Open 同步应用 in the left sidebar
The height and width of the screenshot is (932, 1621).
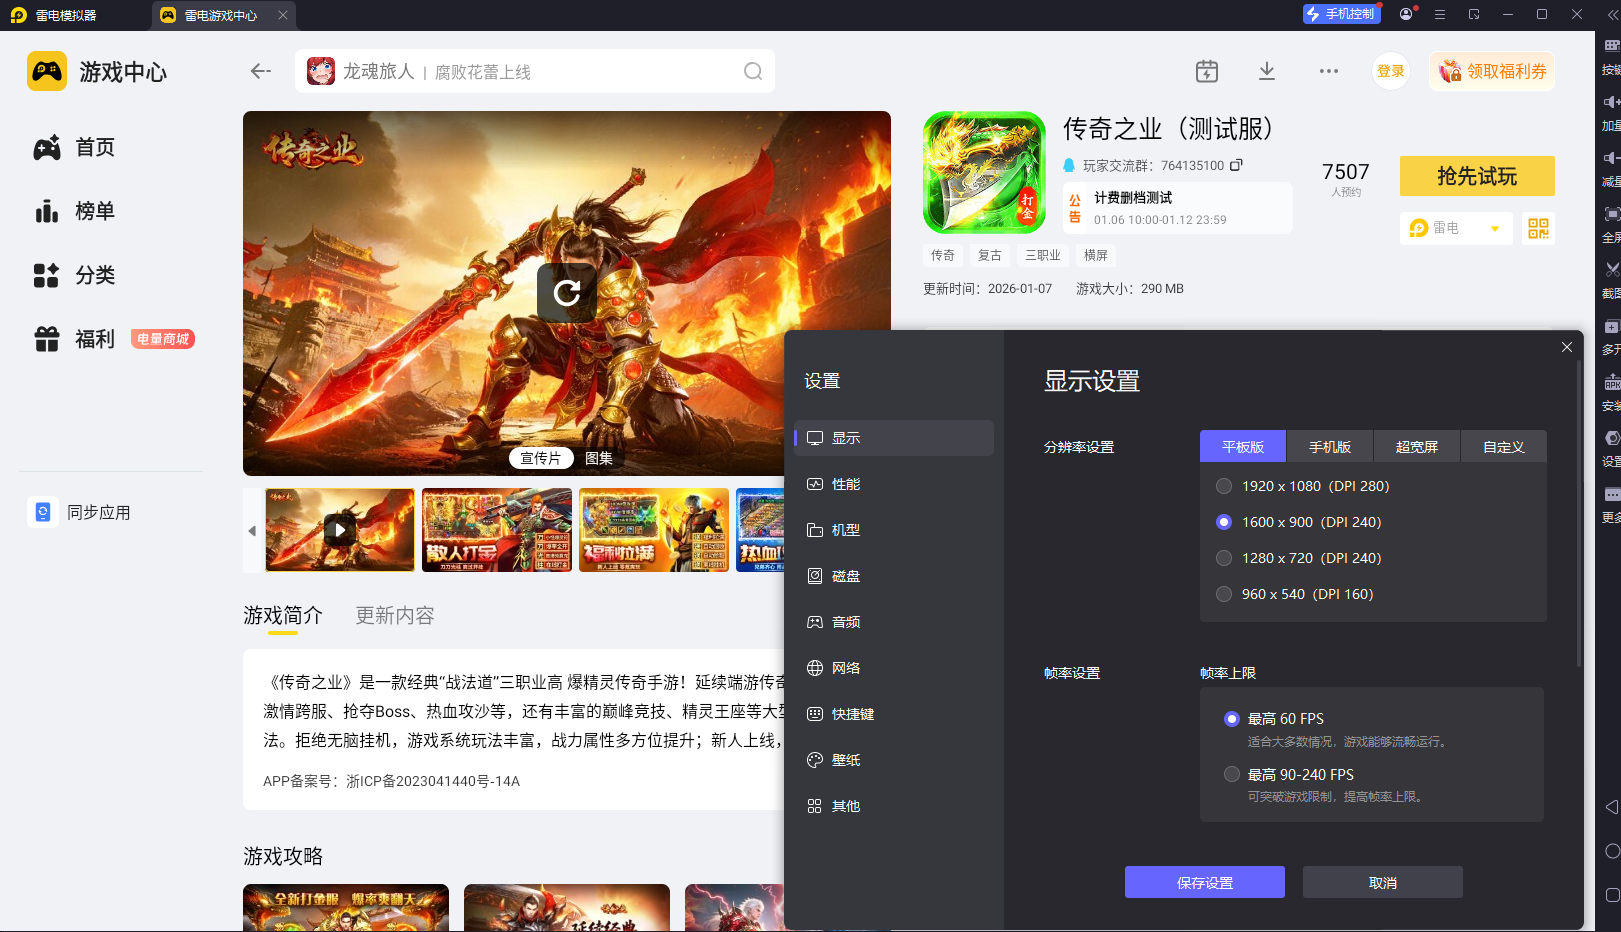[80, 513]
